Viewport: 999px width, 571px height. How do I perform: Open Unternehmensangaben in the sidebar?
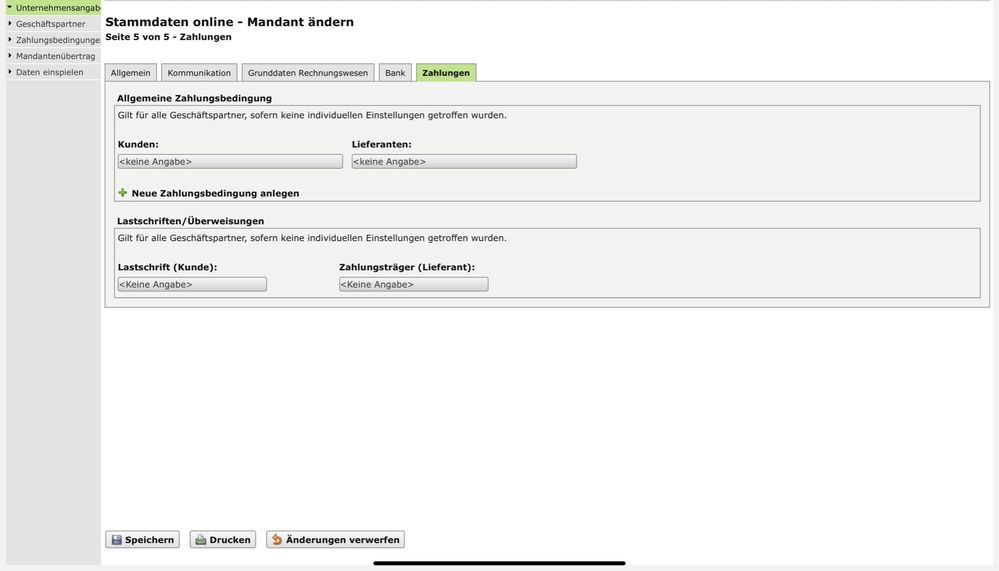(x=54, y=8)
